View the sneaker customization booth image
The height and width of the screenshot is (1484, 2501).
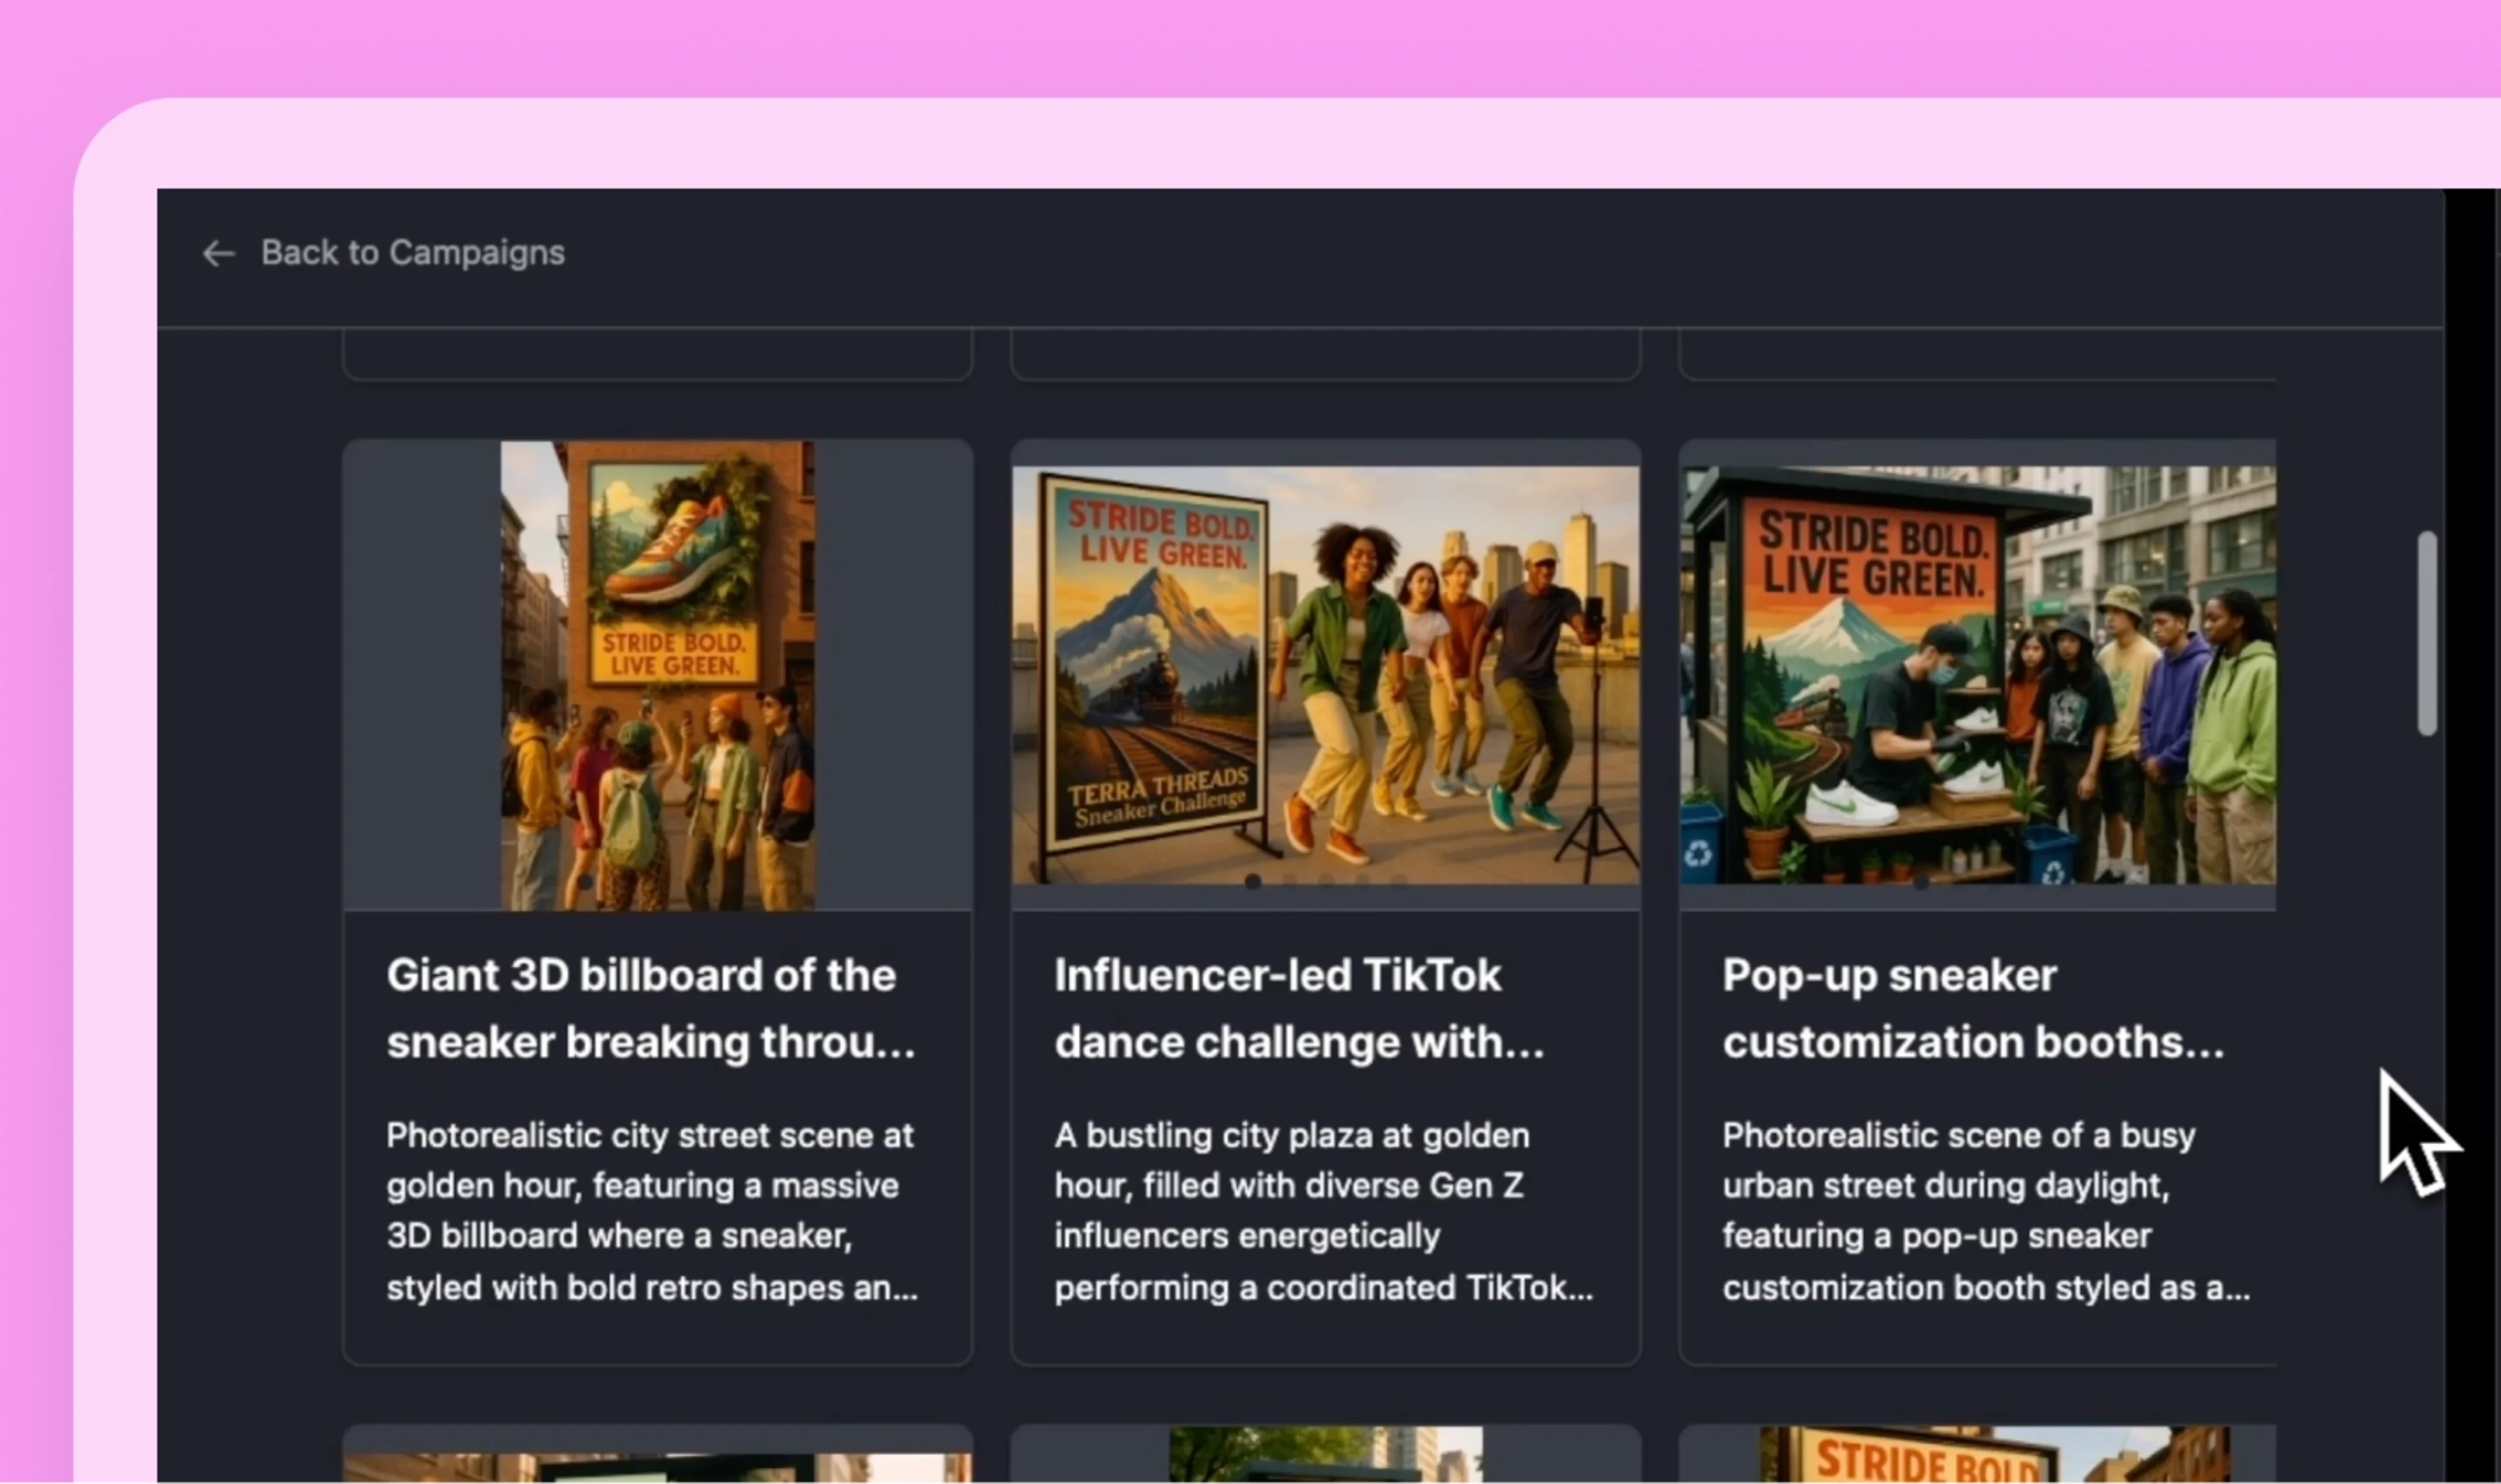click(x=1978, y=673)
